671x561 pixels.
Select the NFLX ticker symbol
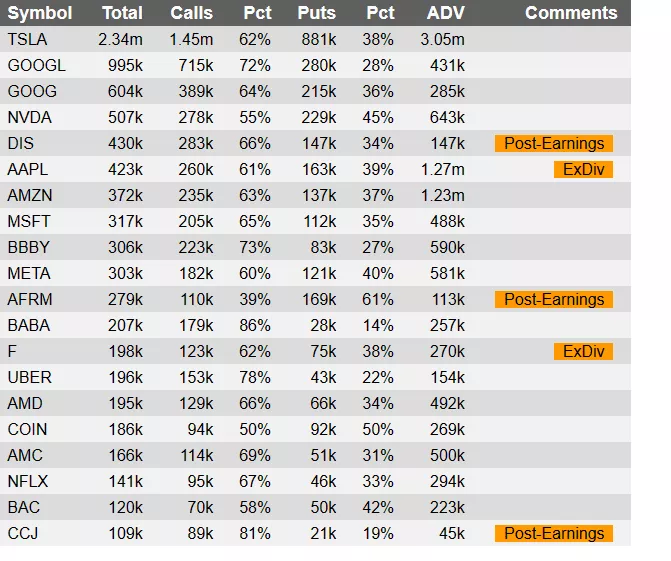(28, 482)
